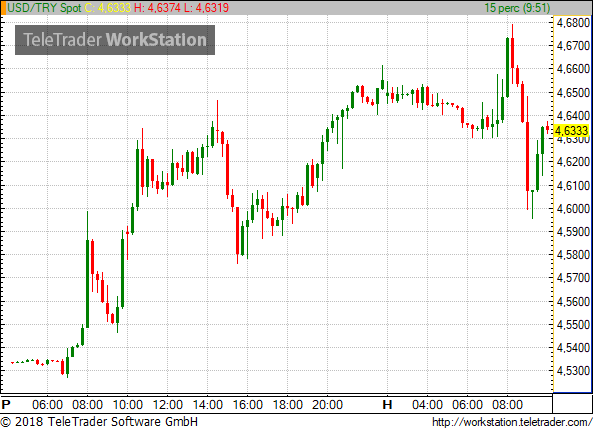Click the close value C: 4,6333
The image size is (593, 431).
pyautogui.click(x=108, y=8)
